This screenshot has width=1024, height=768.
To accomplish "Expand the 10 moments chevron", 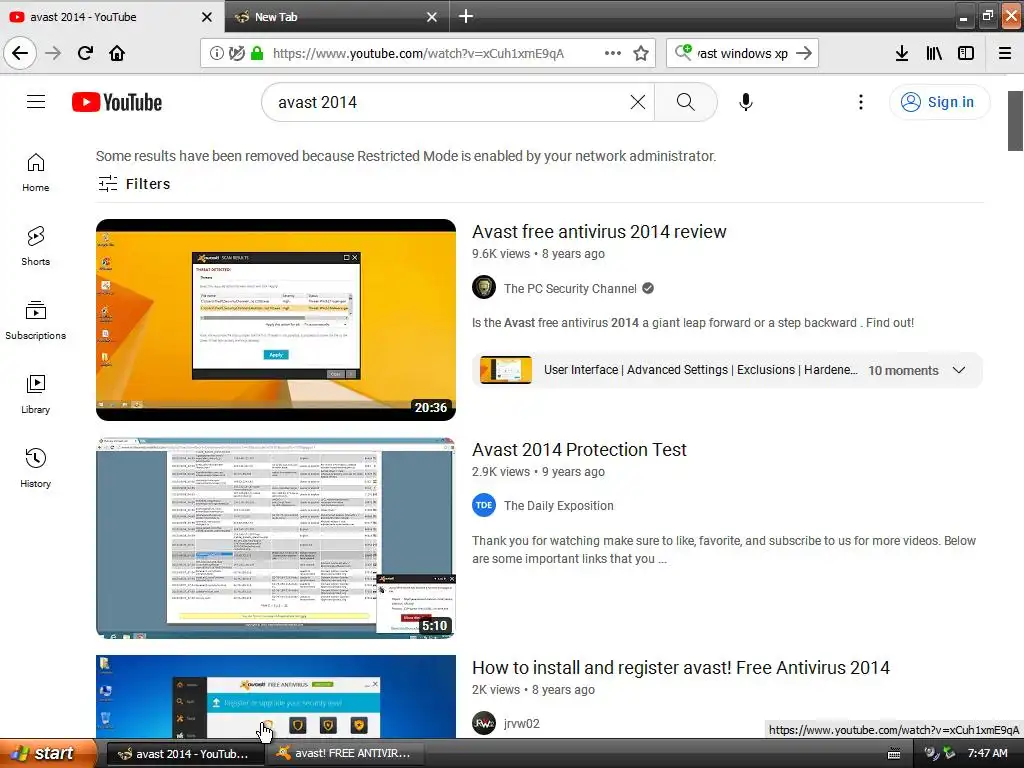I will coord(959,370).
